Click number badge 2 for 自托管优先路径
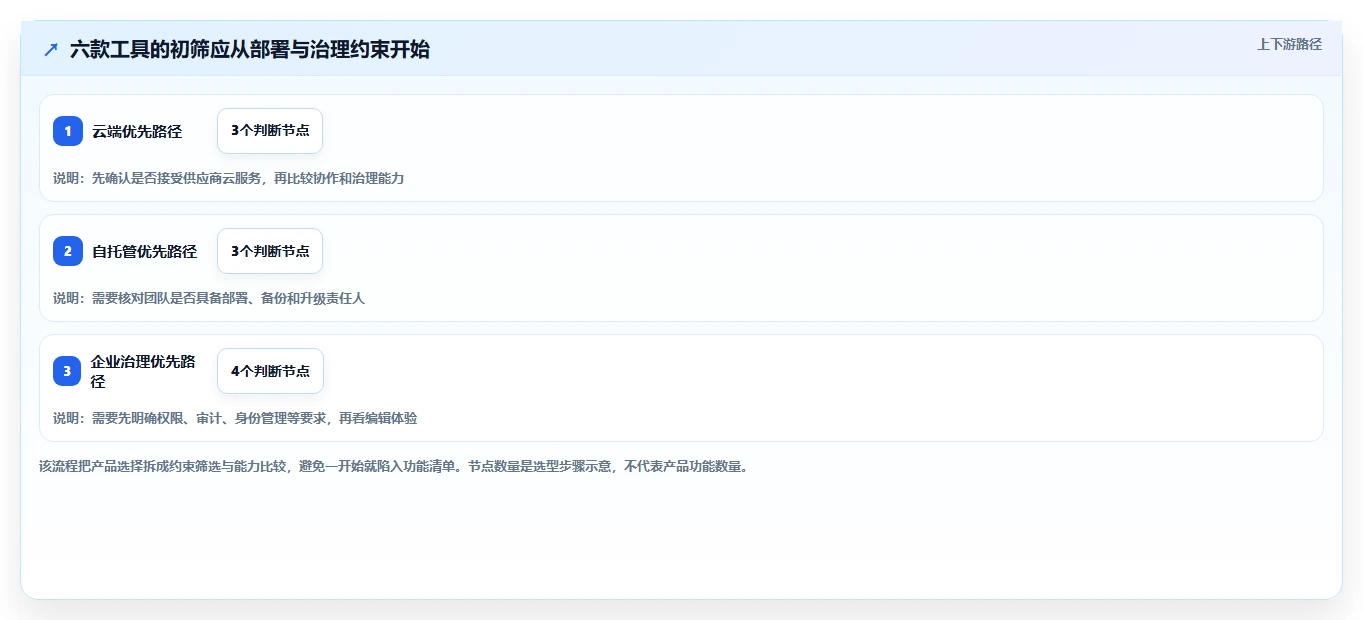The height and width of the screenshot is (620, 1363). (68, 251)
